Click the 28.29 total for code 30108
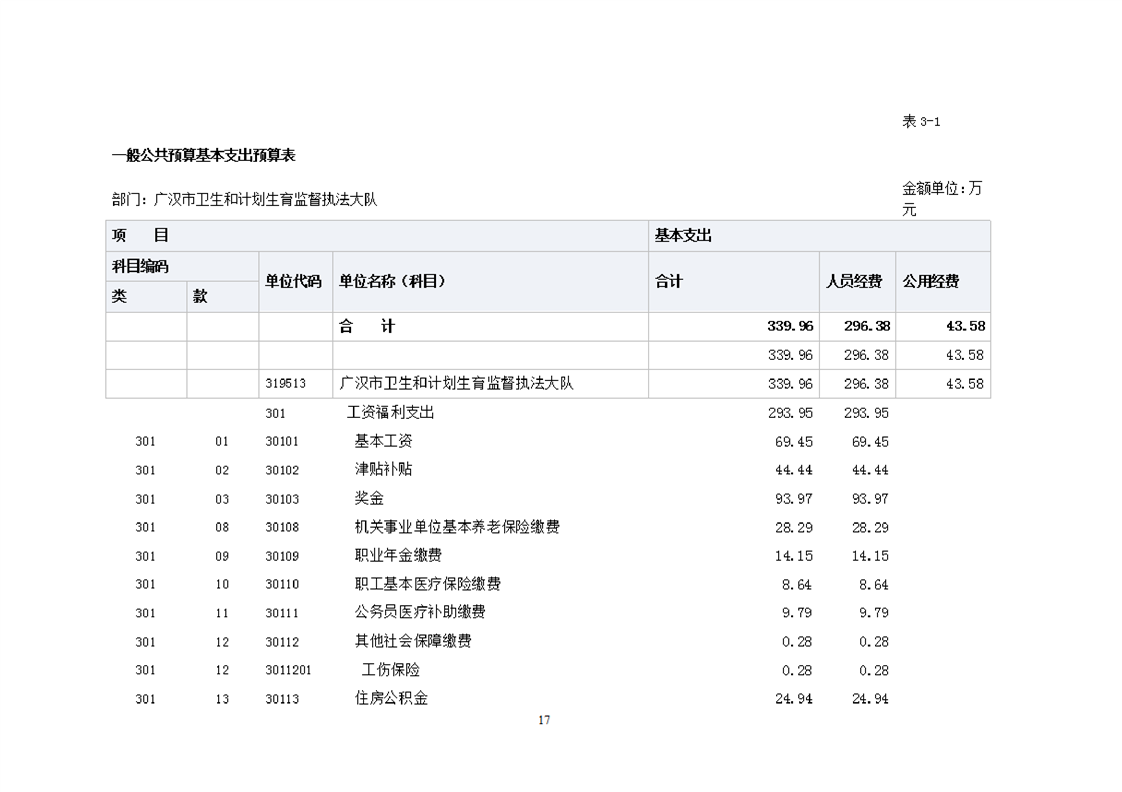Image resolution: width=1122 pixels, height=792 pixels. pos(794,527)
